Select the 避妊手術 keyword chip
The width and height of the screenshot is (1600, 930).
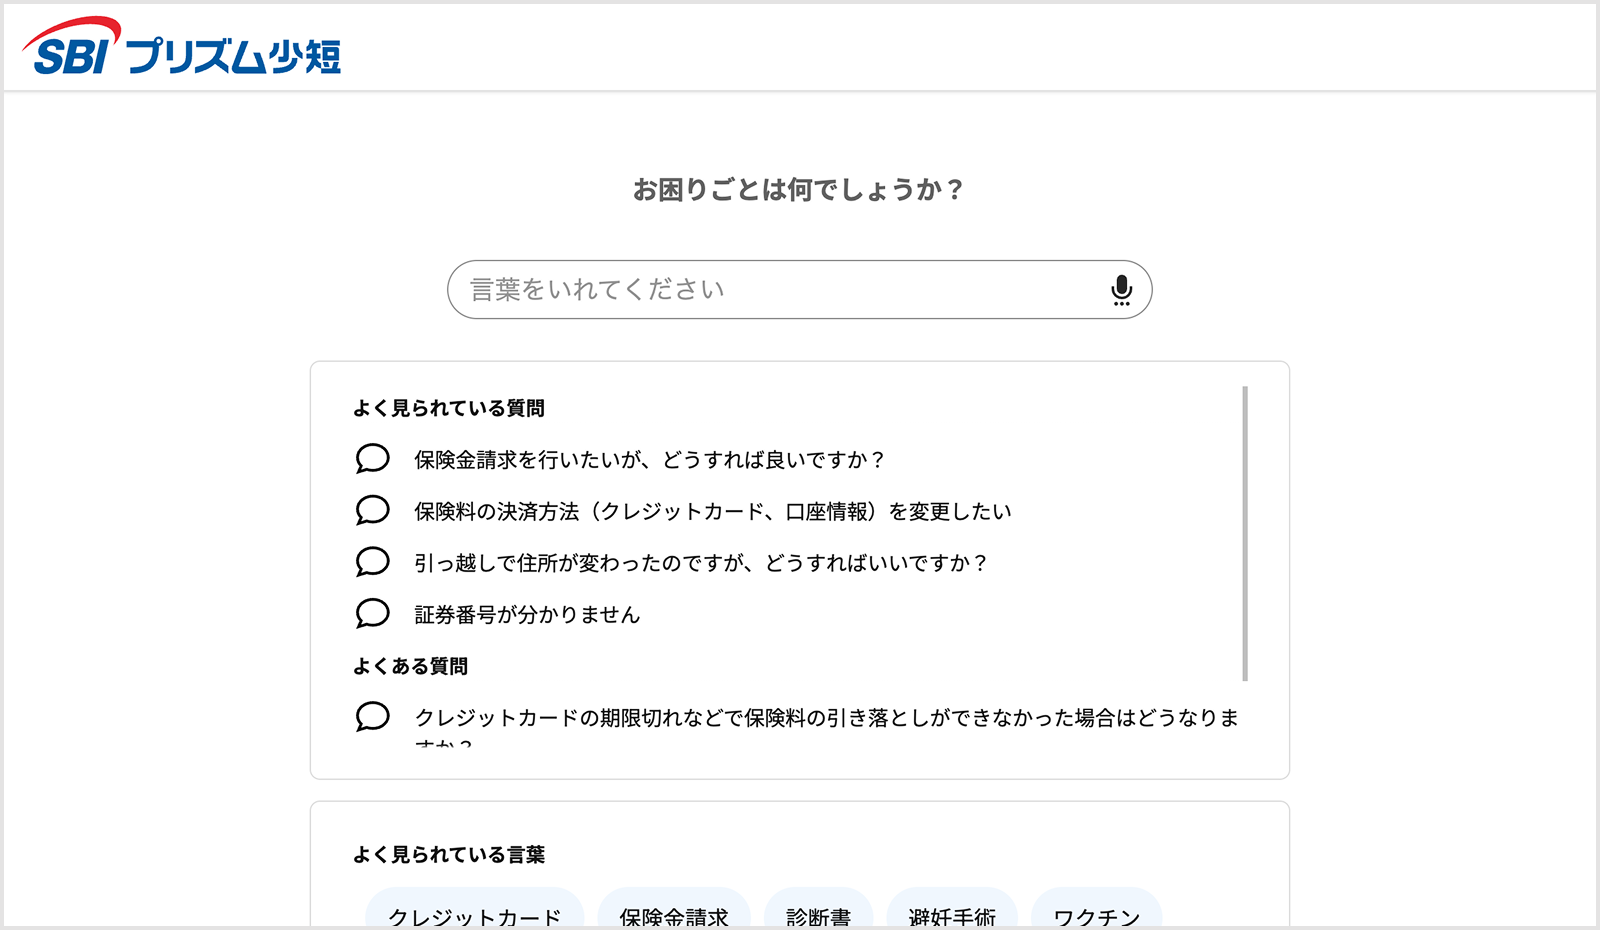[952, 914]
